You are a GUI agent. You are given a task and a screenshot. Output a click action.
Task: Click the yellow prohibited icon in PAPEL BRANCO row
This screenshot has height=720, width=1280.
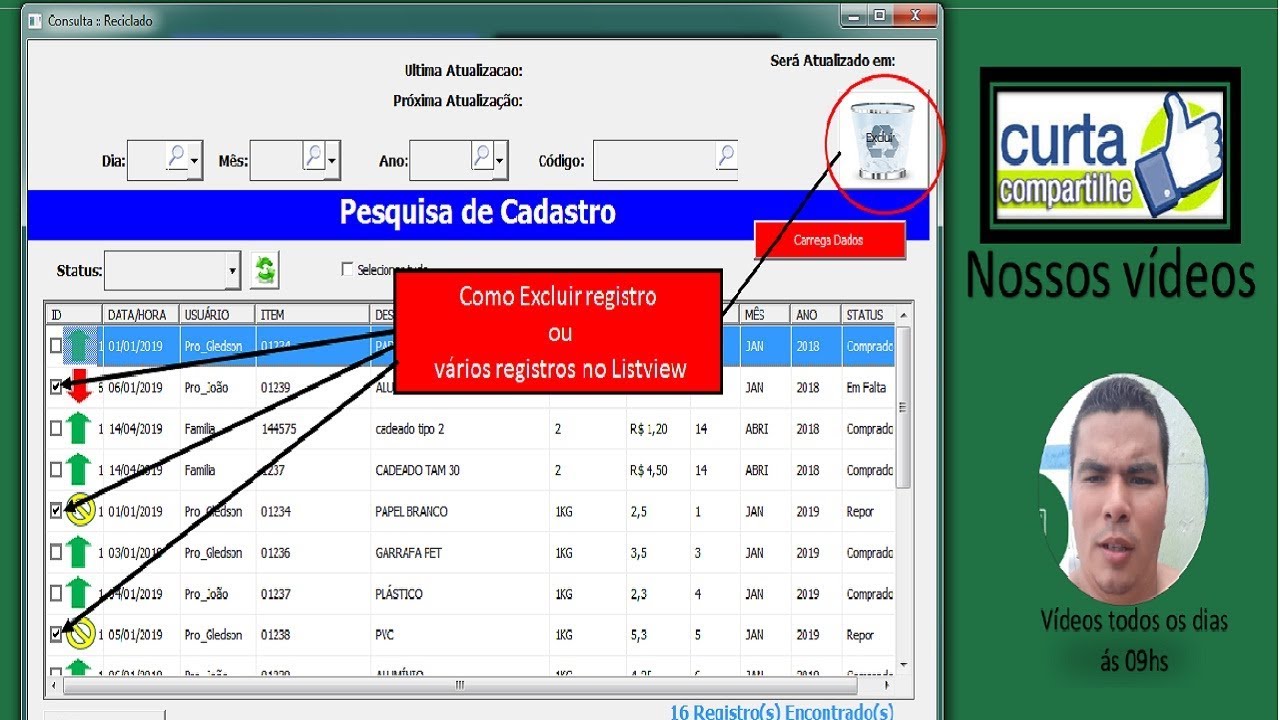[80, 511]
